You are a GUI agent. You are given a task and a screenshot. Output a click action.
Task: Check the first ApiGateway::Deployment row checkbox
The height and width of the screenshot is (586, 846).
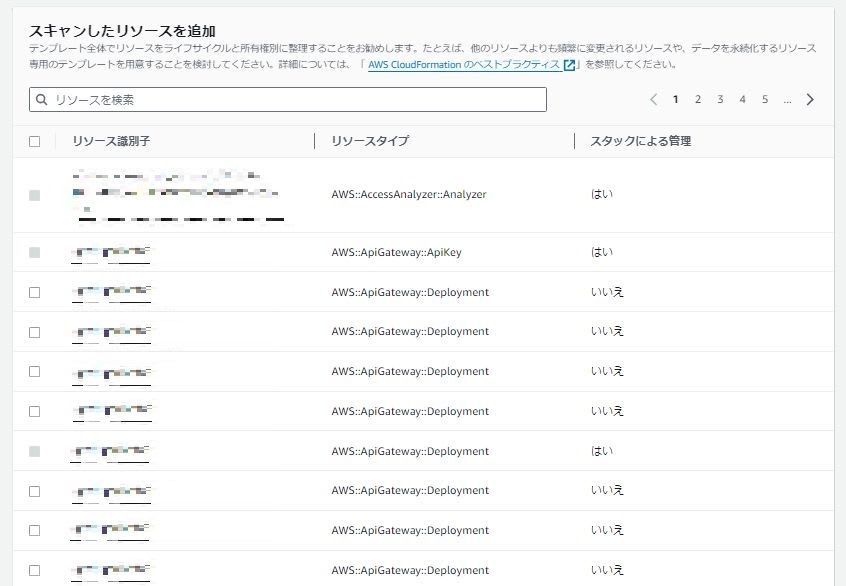(x=35, y=292)
